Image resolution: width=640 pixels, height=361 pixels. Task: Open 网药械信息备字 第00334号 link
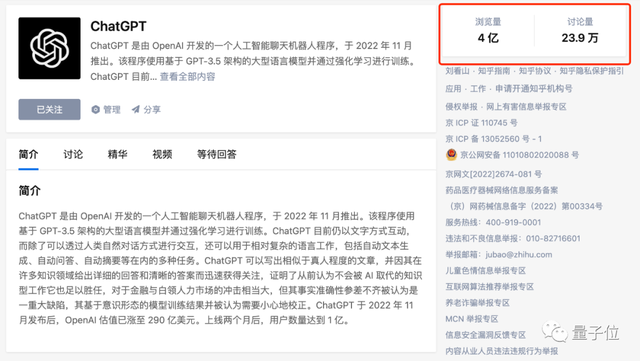(x=525, y=206)
